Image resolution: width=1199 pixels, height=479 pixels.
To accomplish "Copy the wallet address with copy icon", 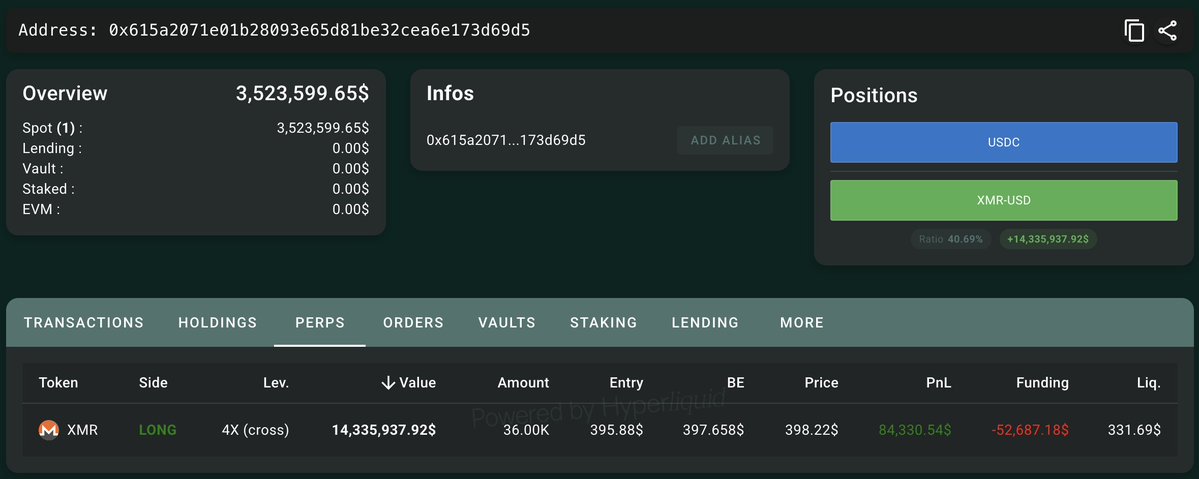I will (1134, 31).
